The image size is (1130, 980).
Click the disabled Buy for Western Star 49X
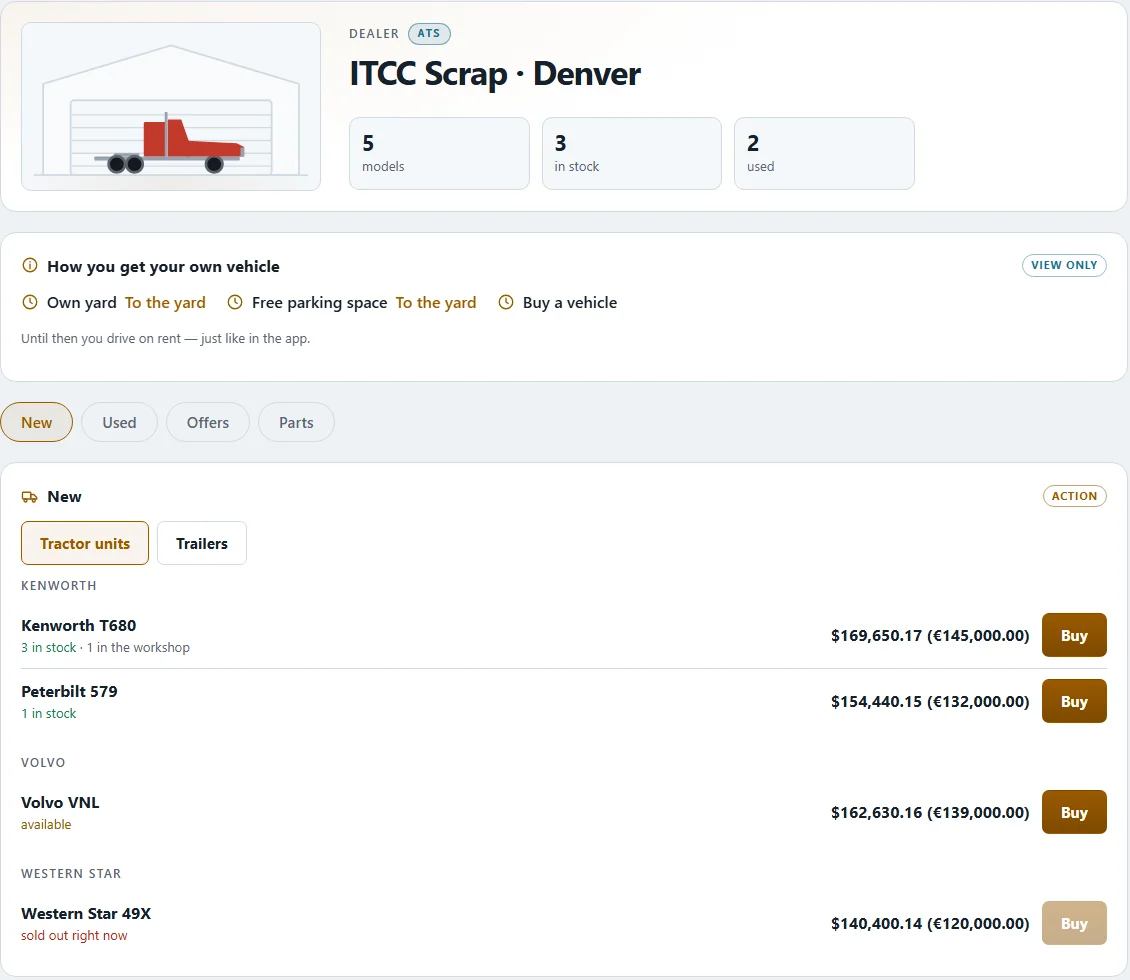(1074, 923)
